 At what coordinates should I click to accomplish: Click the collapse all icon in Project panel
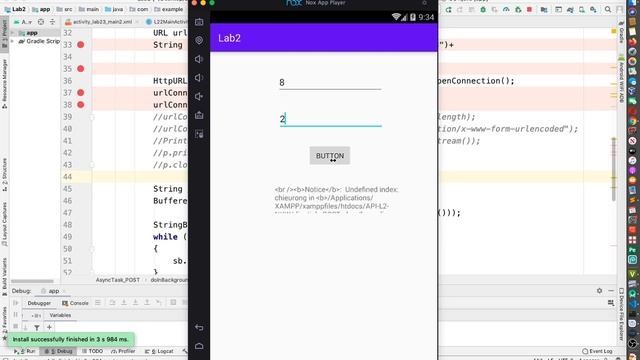(x=52, y=22)
